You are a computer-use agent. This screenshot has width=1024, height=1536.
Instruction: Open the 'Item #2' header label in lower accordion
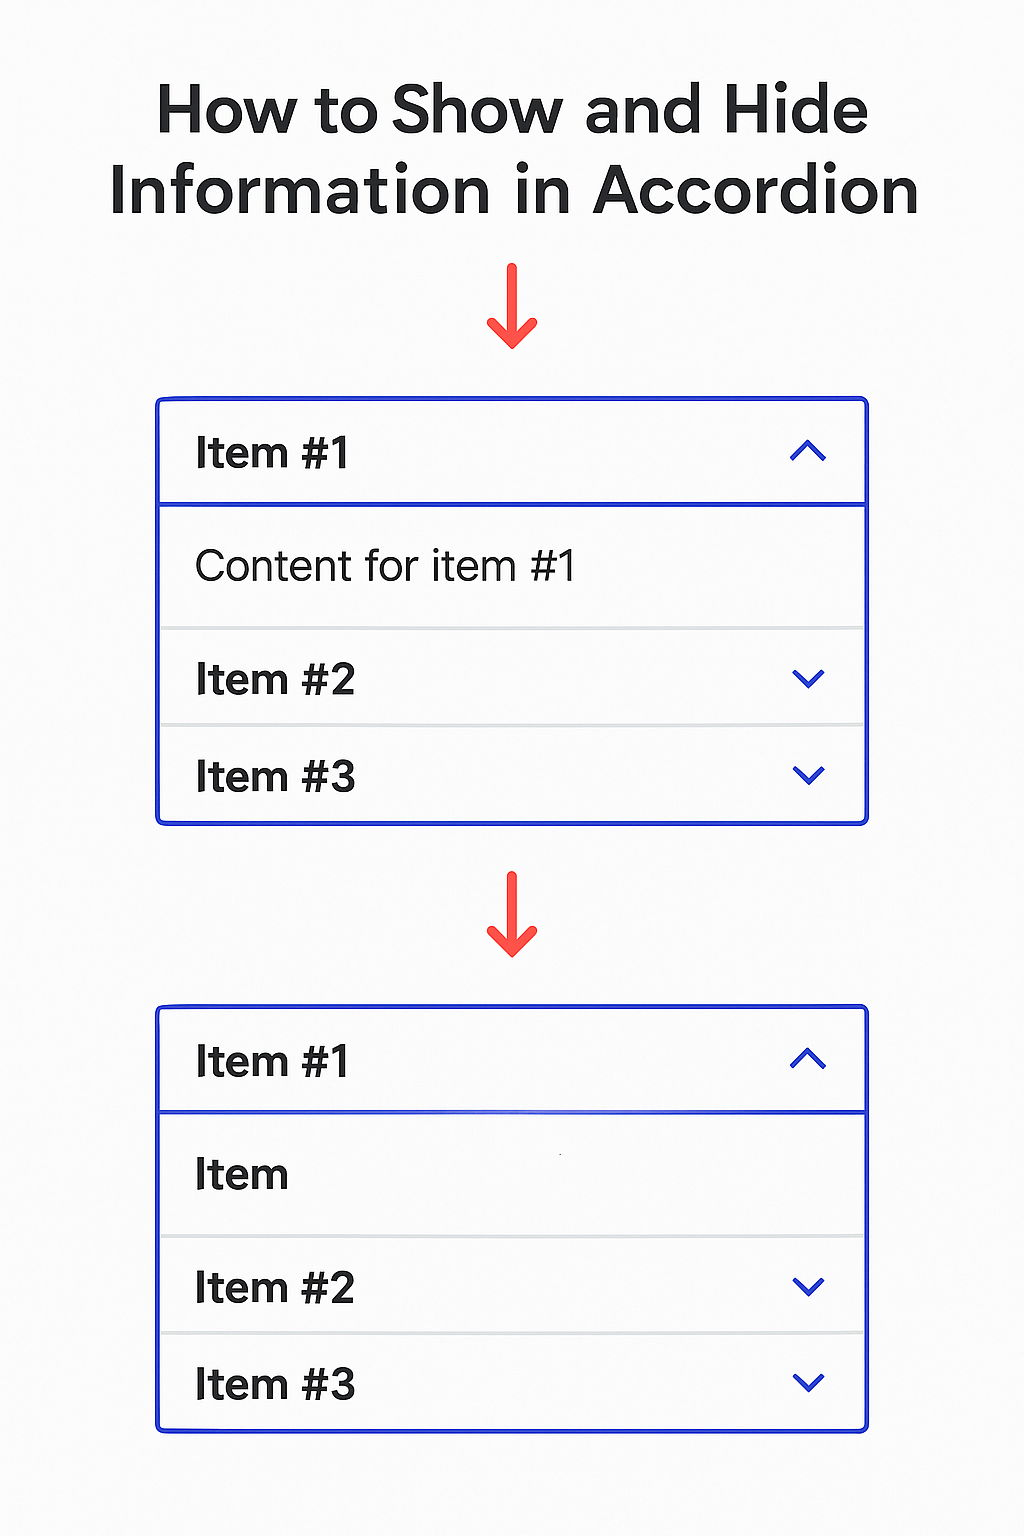pyautogui.click(x=275, y=1288)
